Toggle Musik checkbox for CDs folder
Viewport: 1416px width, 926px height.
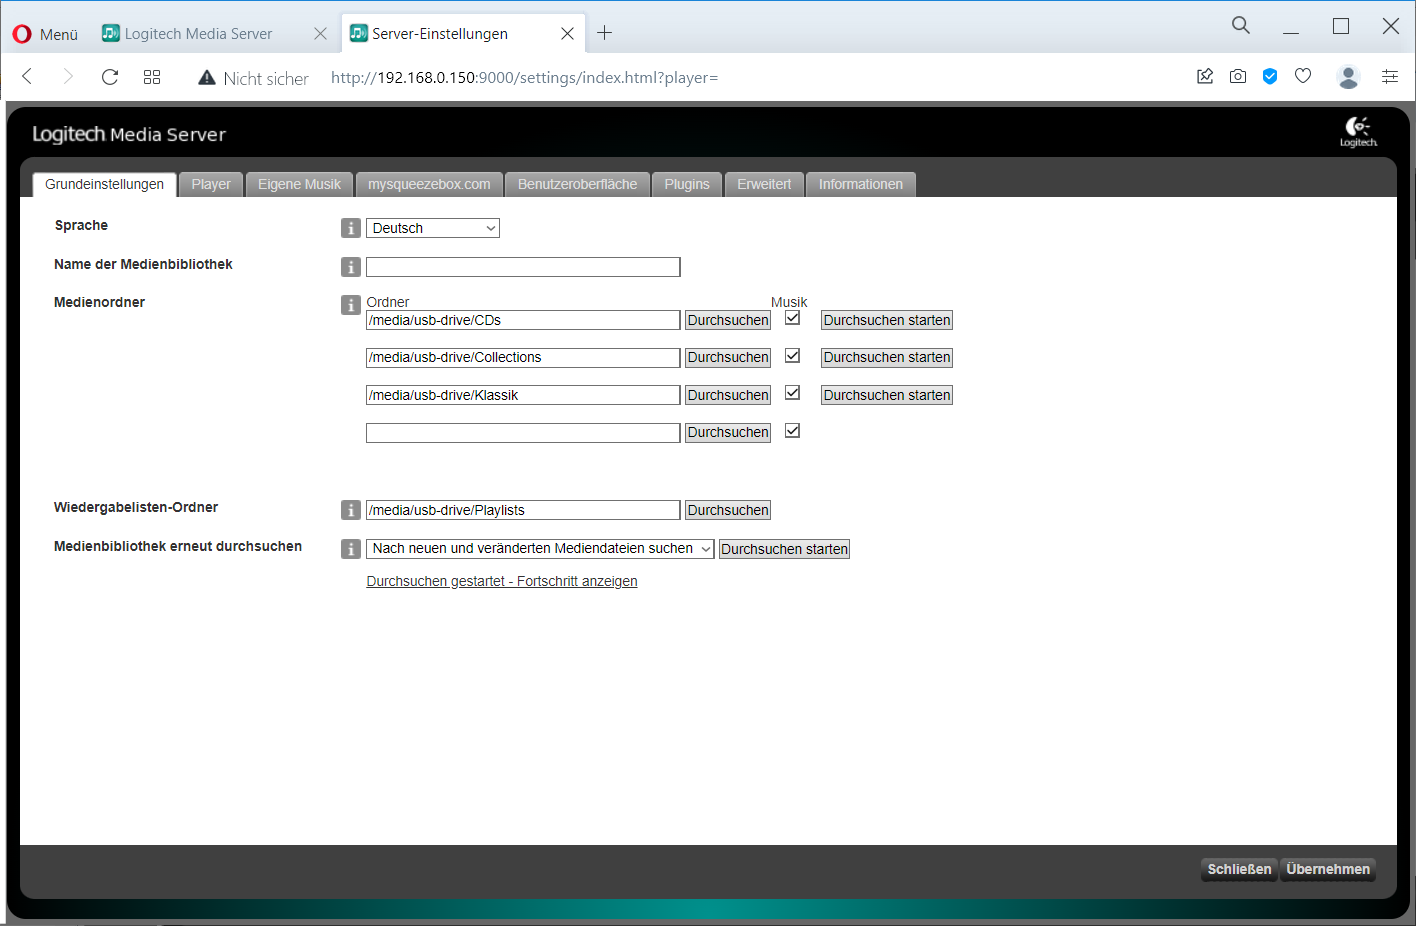[792, 318]
